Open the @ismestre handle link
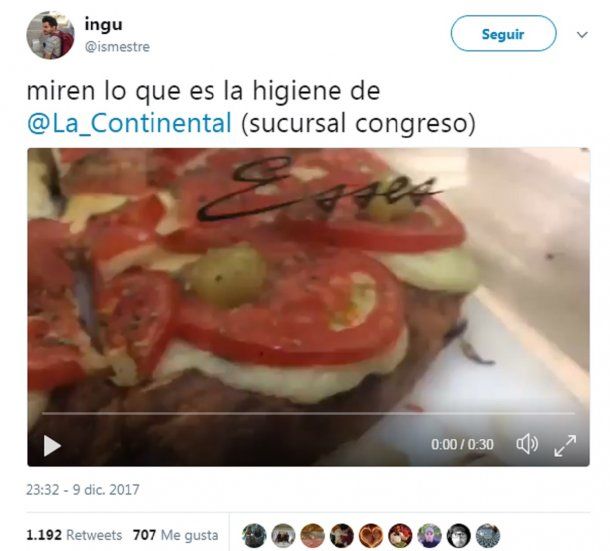The width and height of the screenshot is (610, 551). pos(117,47)
